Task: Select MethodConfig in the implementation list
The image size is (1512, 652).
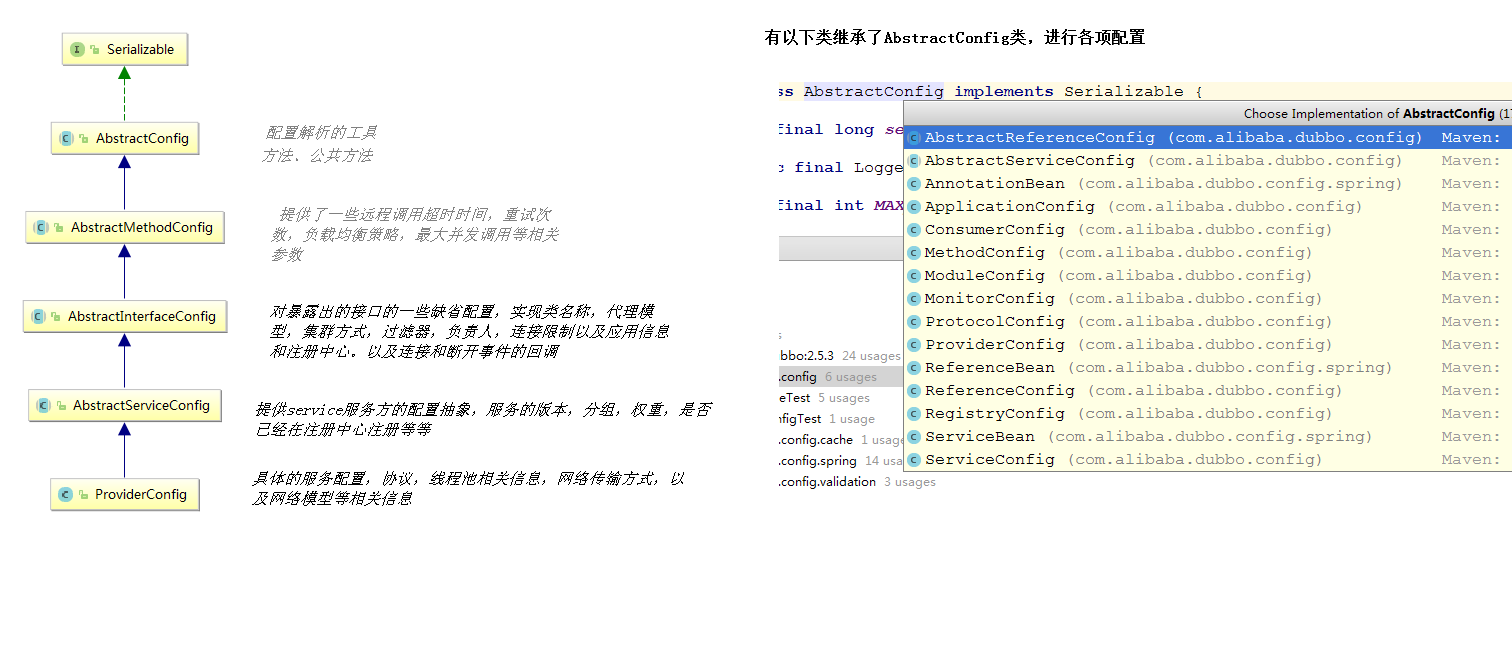Action: [1207, 252]
